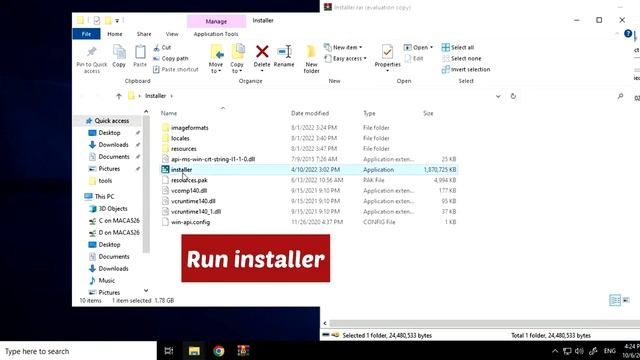Refresh the Installer folder view

(x=513, y=96)
